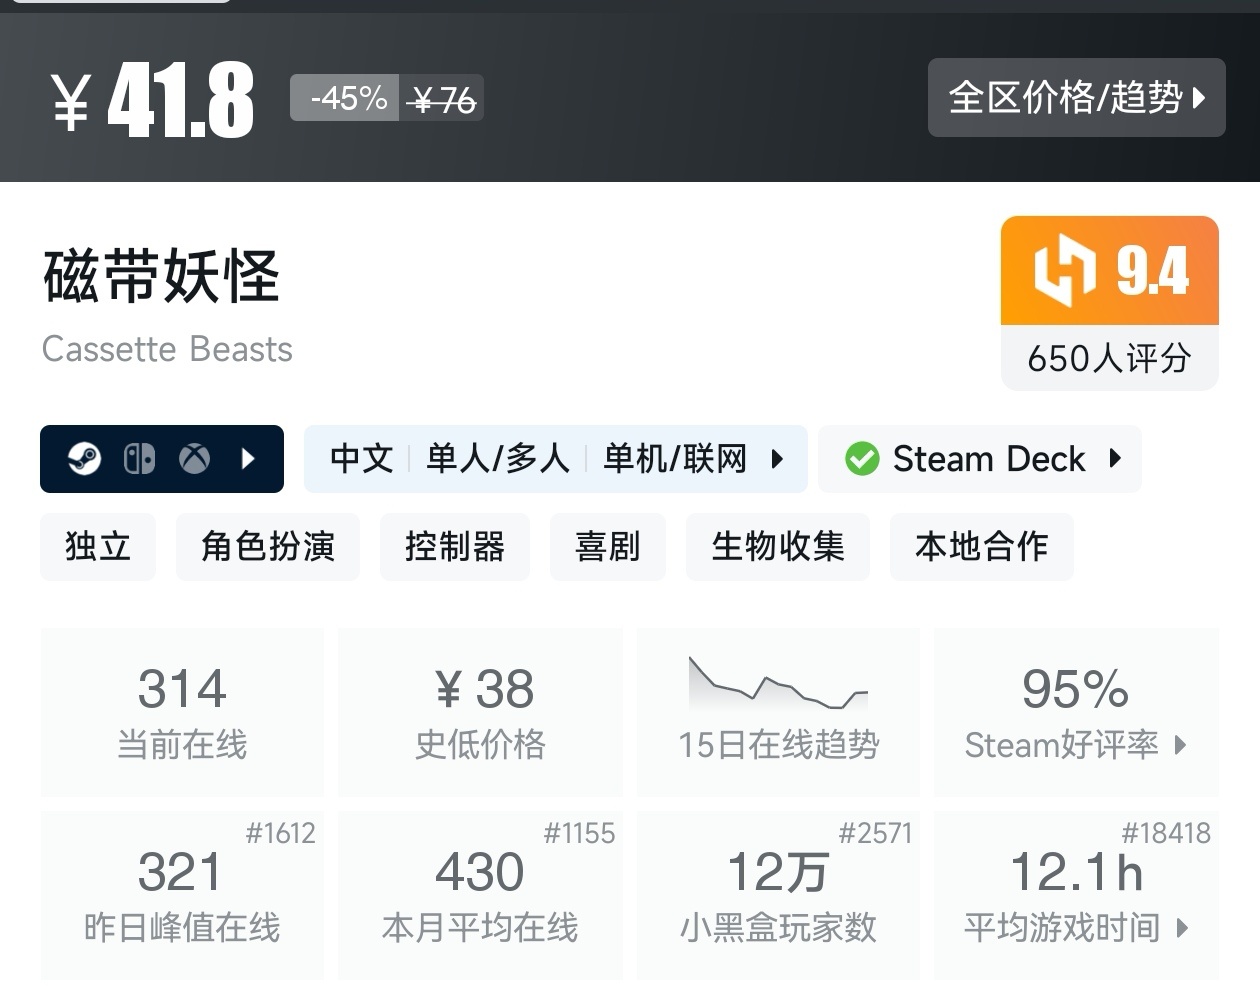Select the 本地合作 tag
The height and width of the screenshot is (990, 1260).
point(981,547)
